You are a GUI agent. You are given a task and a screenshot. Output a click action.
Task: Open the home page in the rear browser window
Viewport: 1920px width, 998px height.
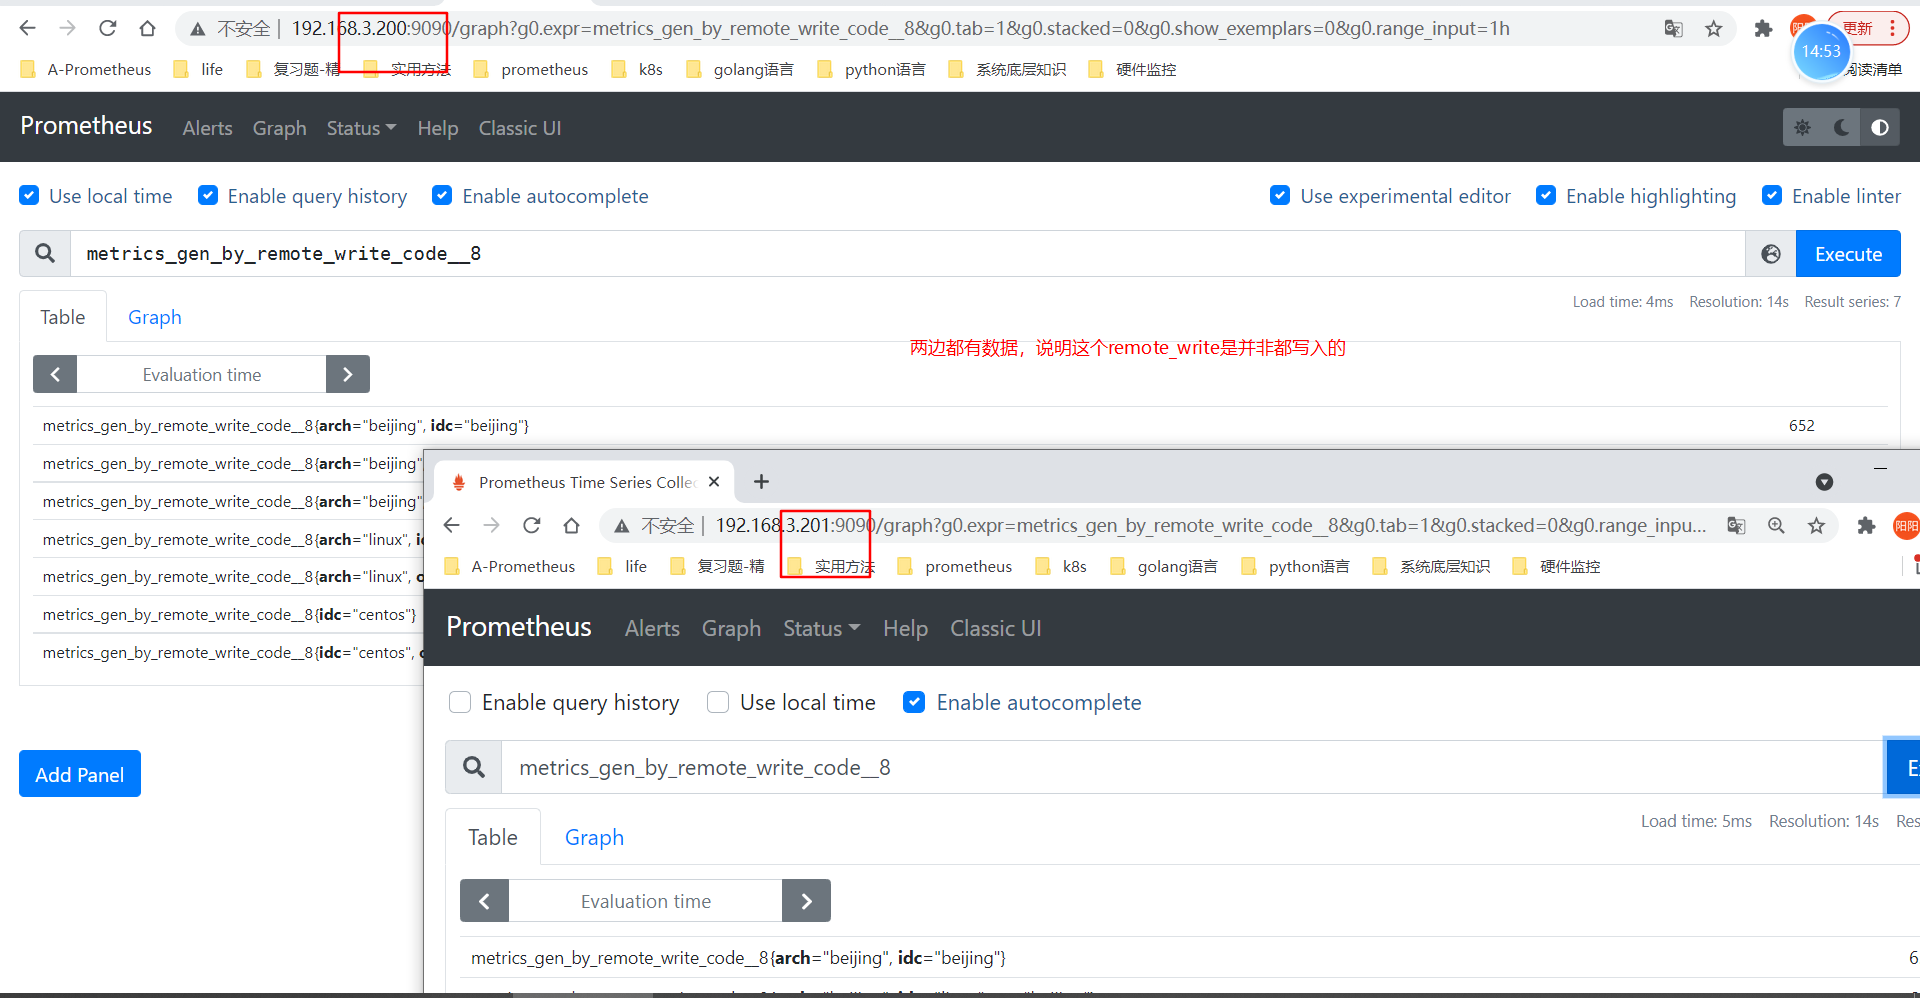pos(148,28)
